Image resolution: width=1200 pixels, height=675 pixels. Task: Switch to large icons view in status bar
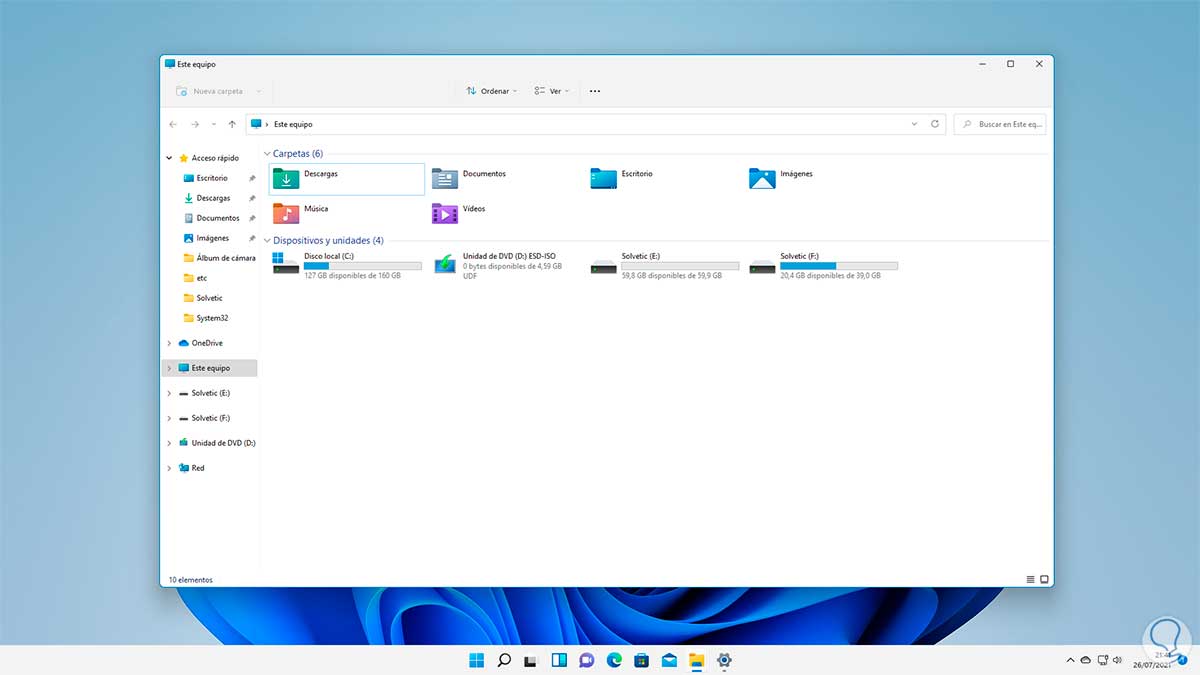click(x=1044, y=579)
